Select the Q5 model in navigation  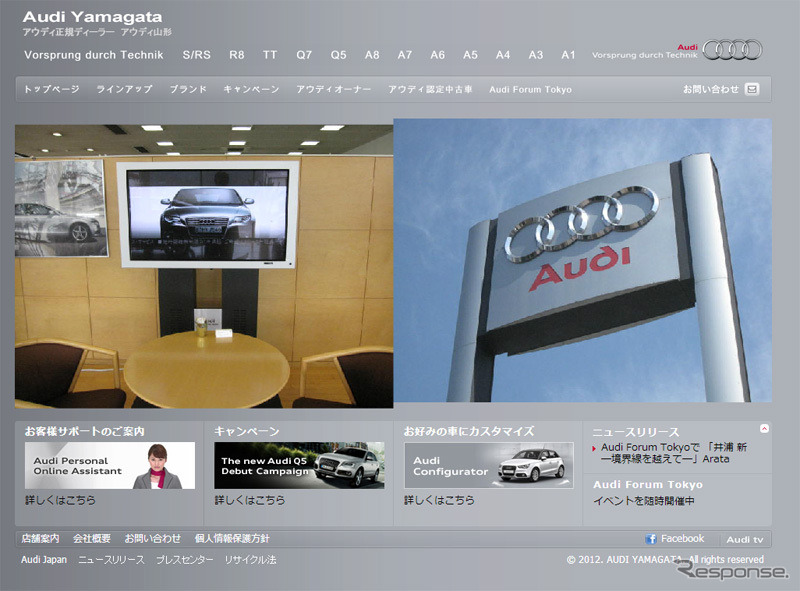pos(338,55)
